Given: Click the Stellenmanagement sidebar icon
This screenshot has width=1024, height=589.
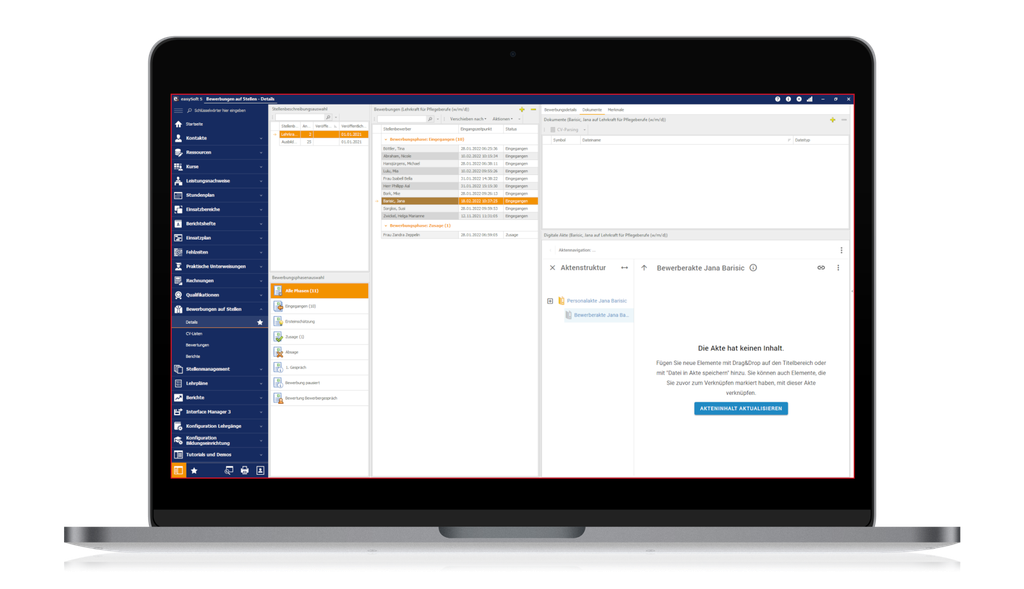Looking at the screenshot, I should pyautogui.click(x=178, y=370).
